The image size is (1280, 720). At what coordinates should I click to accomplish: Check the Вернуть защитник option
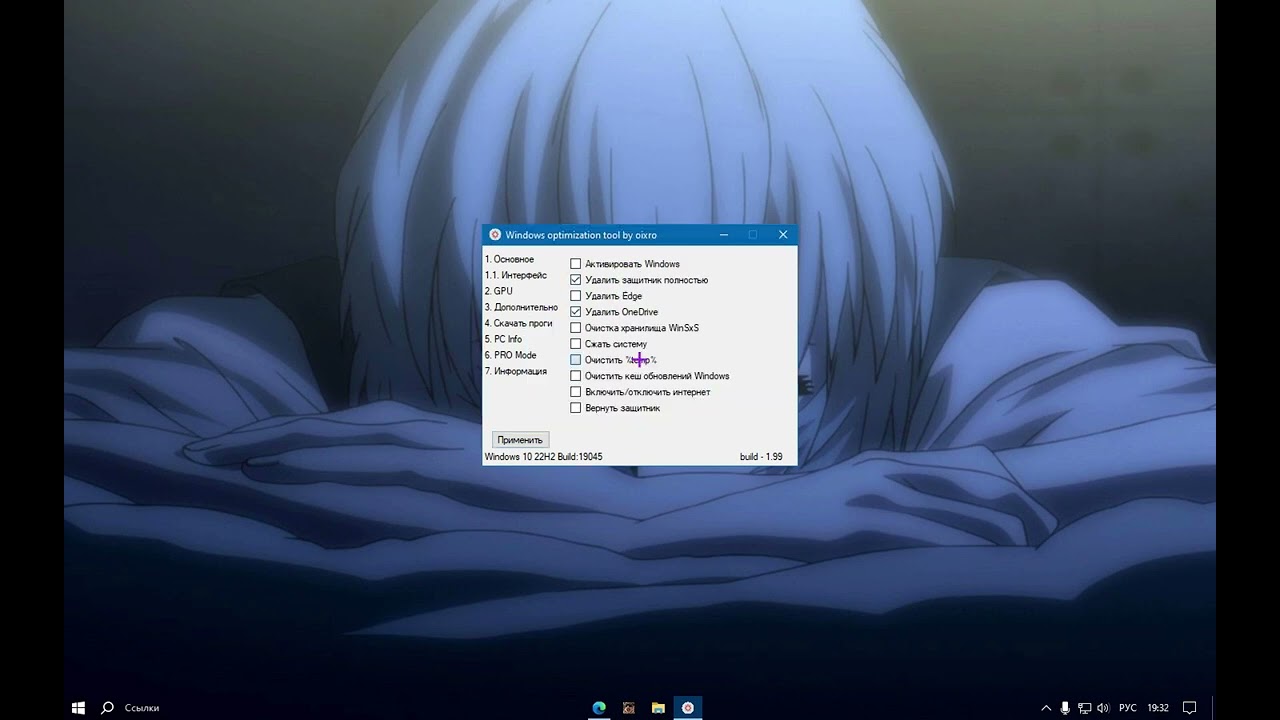[x=576, y=408]
